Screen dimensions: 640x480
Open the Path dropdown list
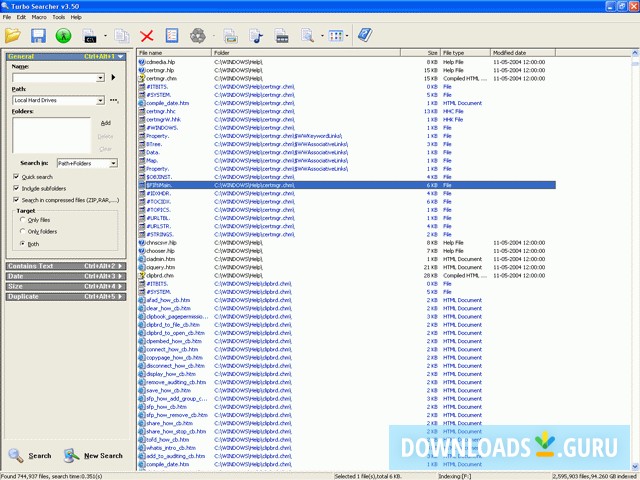point(100,101)
